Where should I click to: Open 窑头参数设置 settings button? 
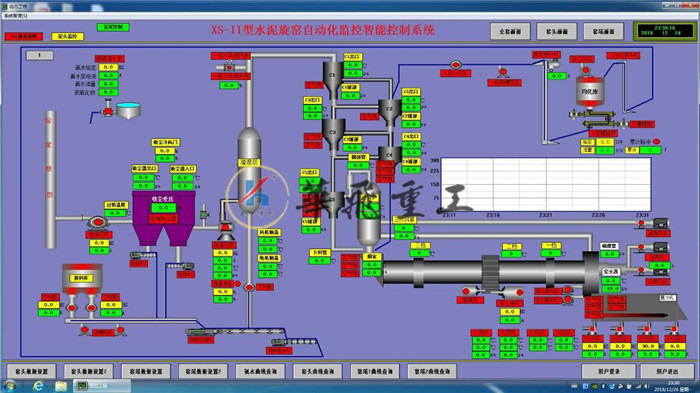[31, 371]
